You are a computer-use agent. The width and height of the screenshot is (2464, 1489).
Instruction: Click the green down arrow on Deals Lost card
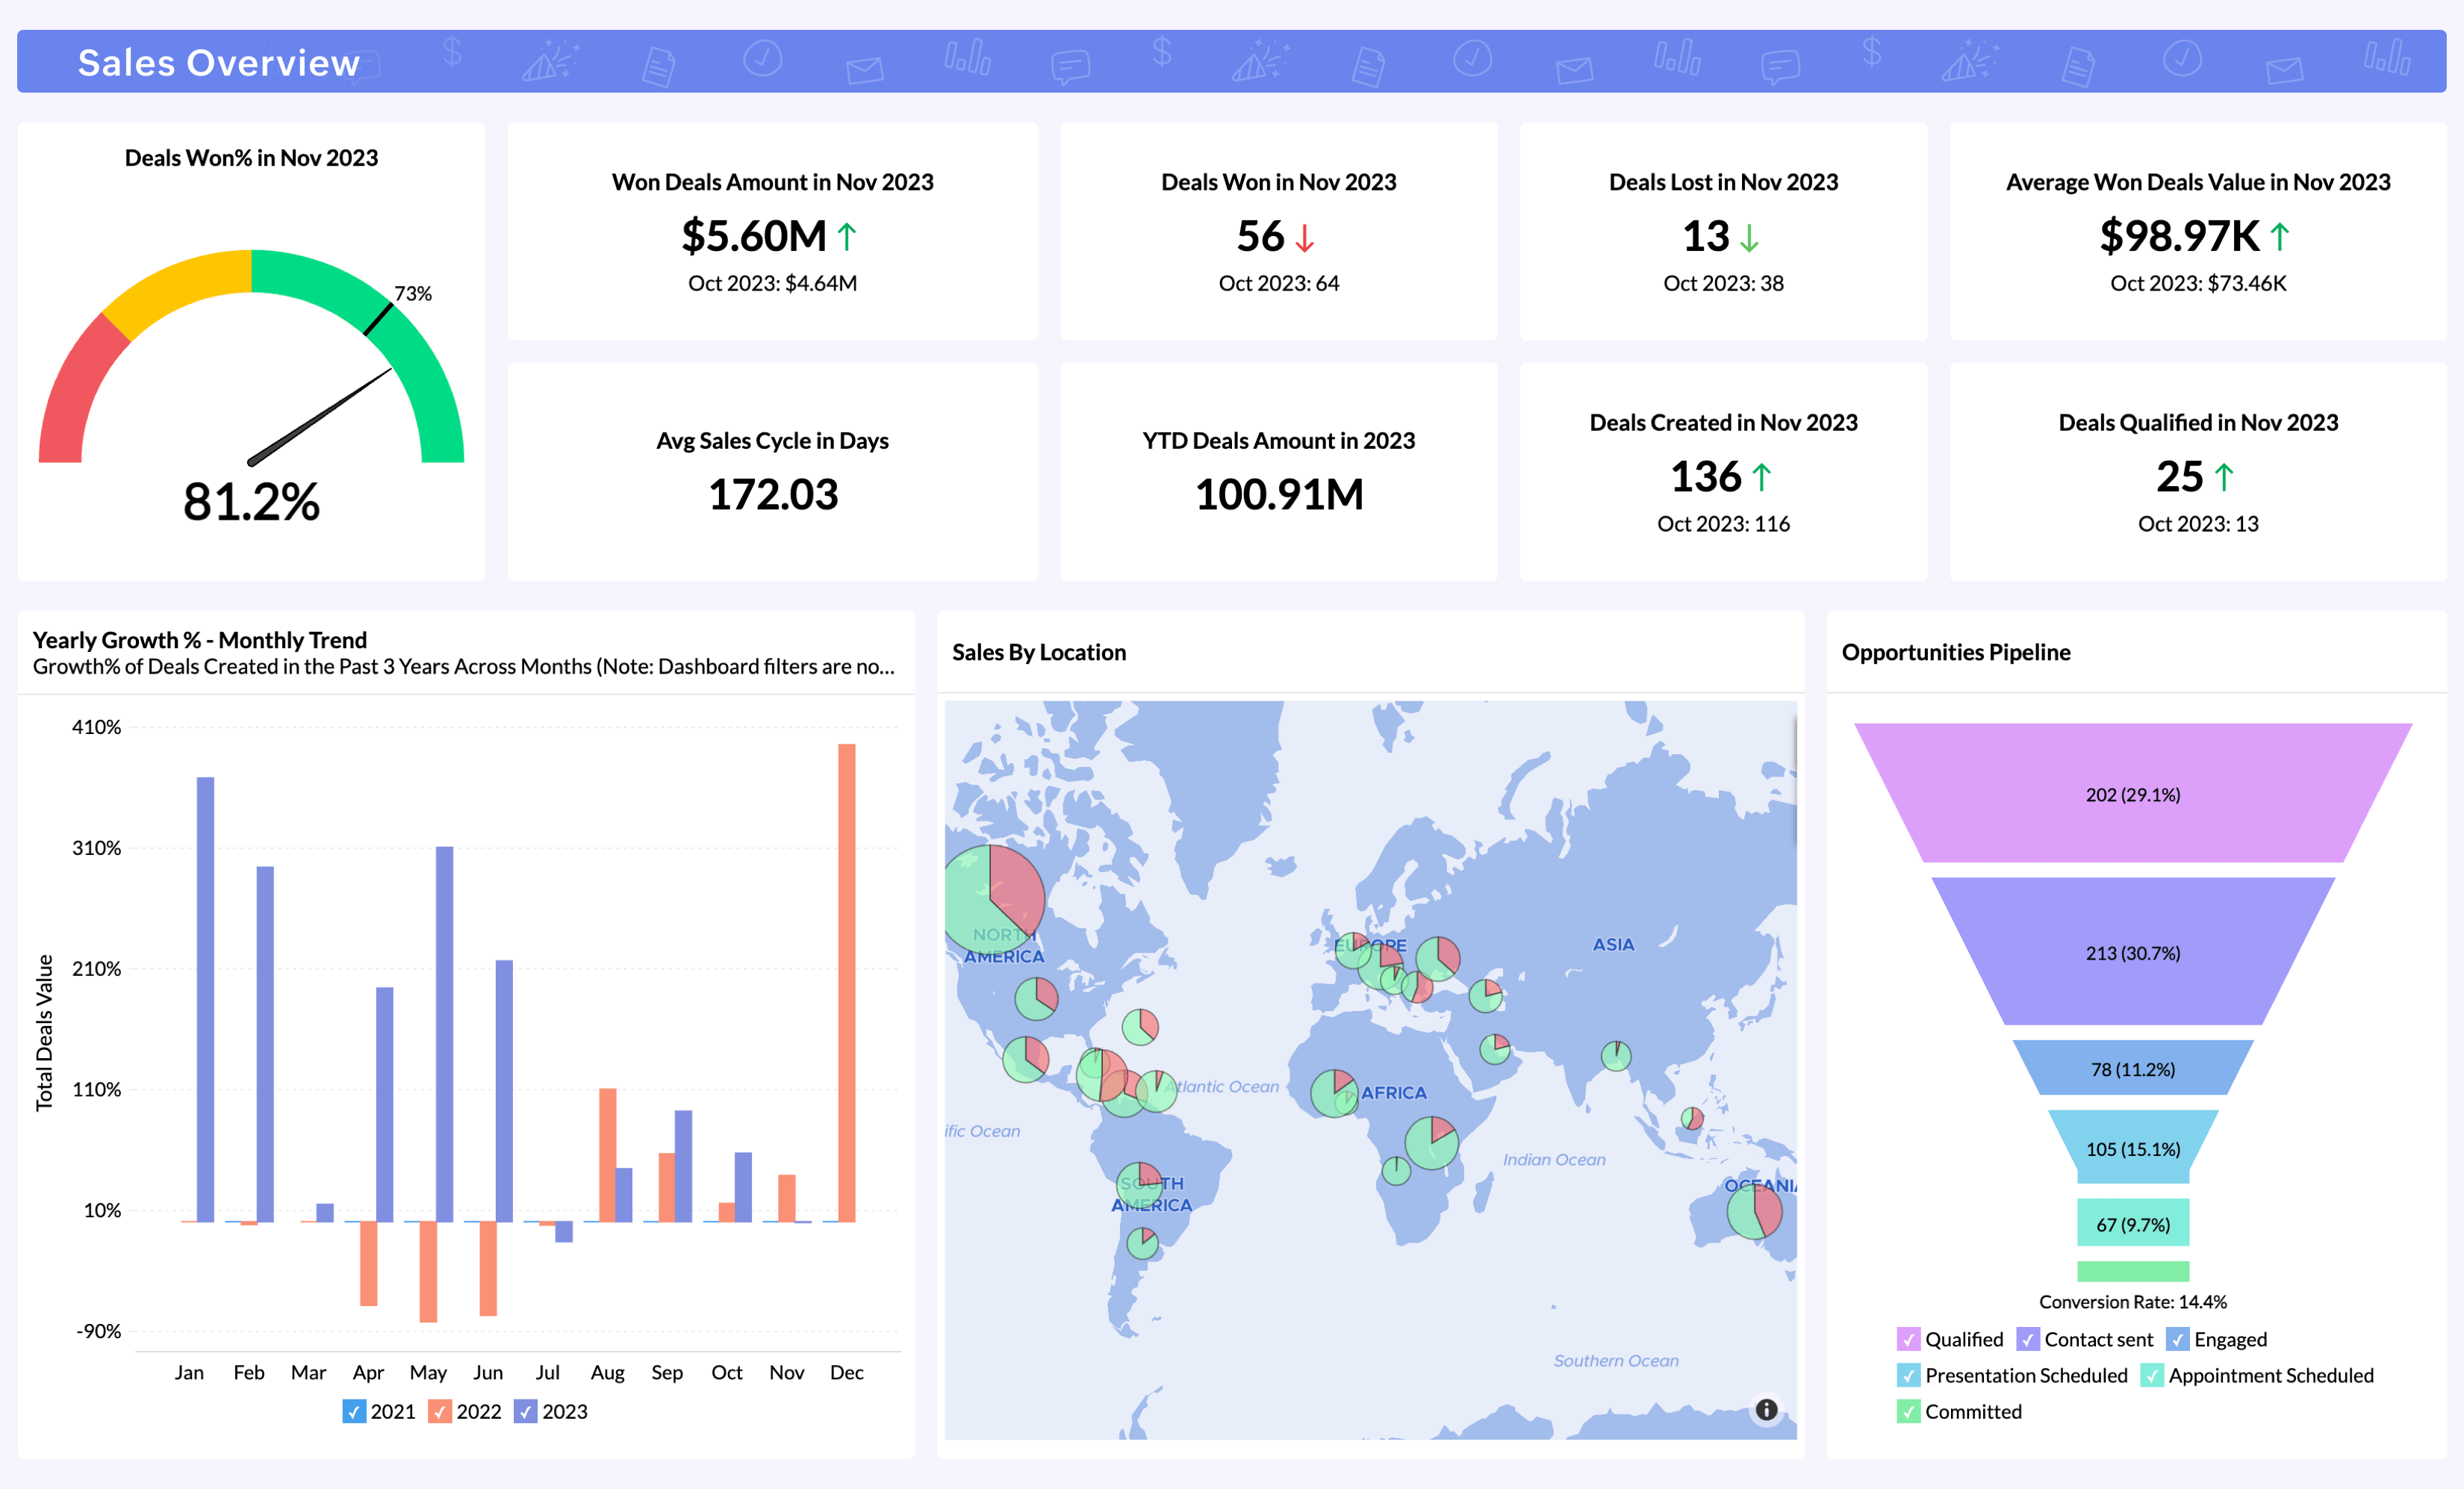(1749, 239)
